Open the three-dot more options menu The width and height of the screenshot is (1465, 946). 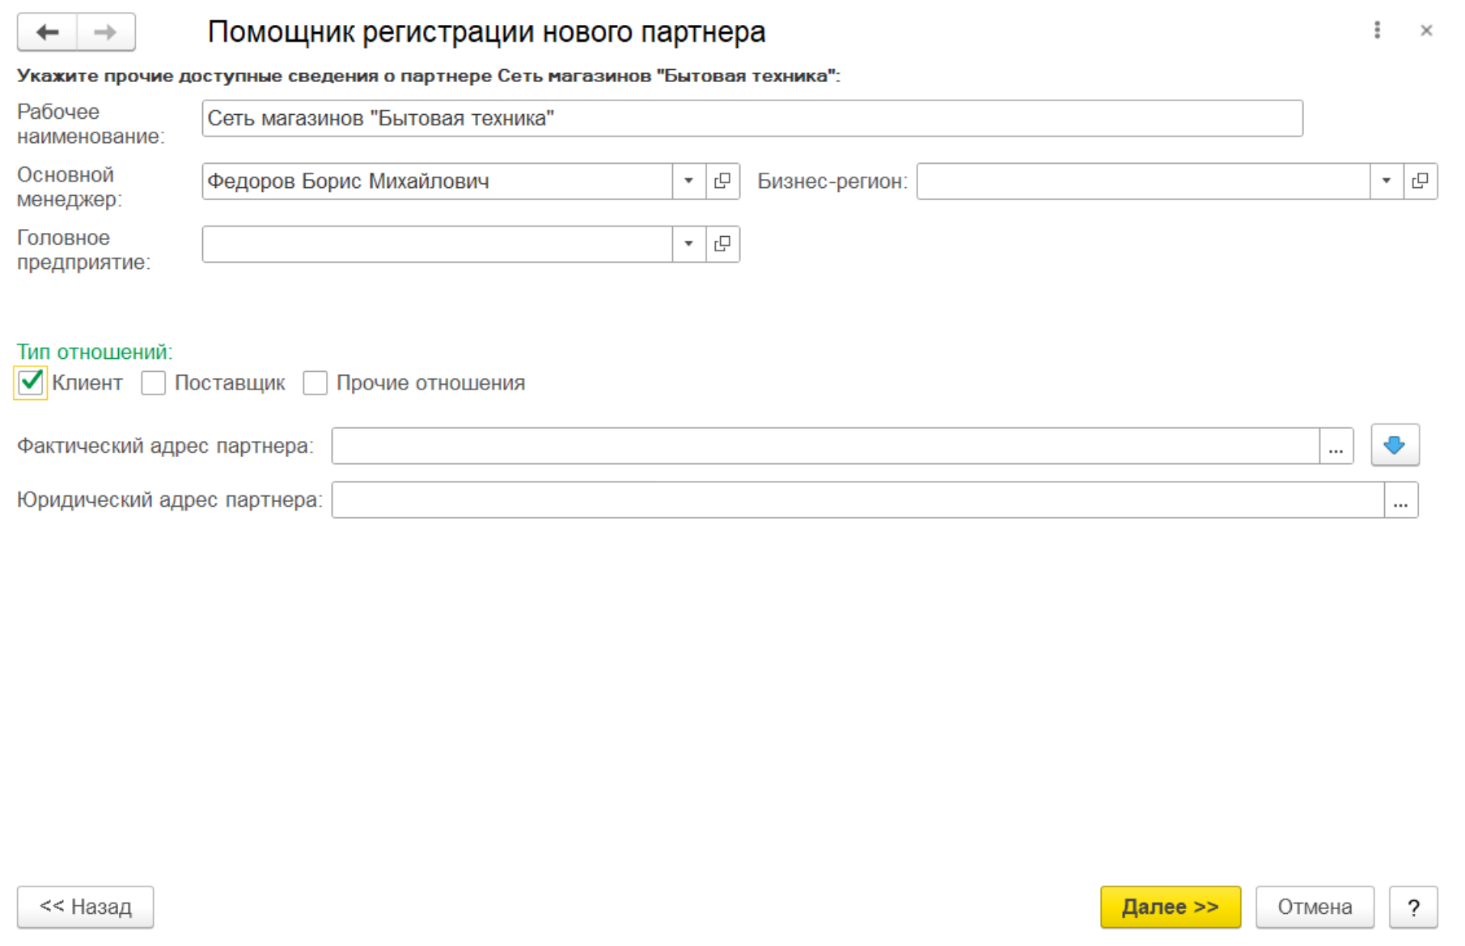1377,31
